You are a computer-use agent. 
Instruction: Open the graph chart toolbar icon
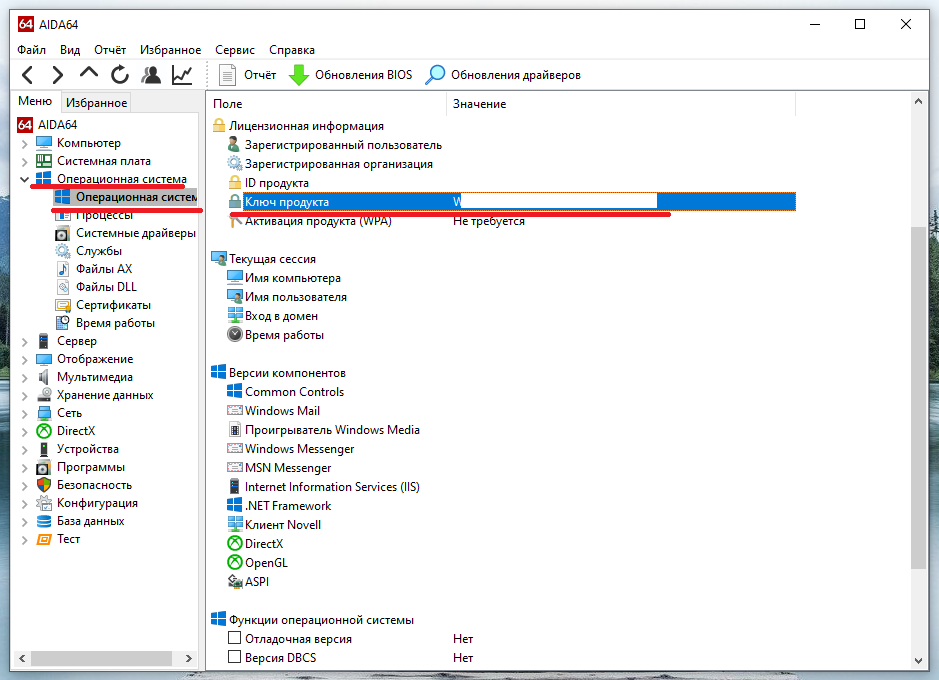(182, 75)
